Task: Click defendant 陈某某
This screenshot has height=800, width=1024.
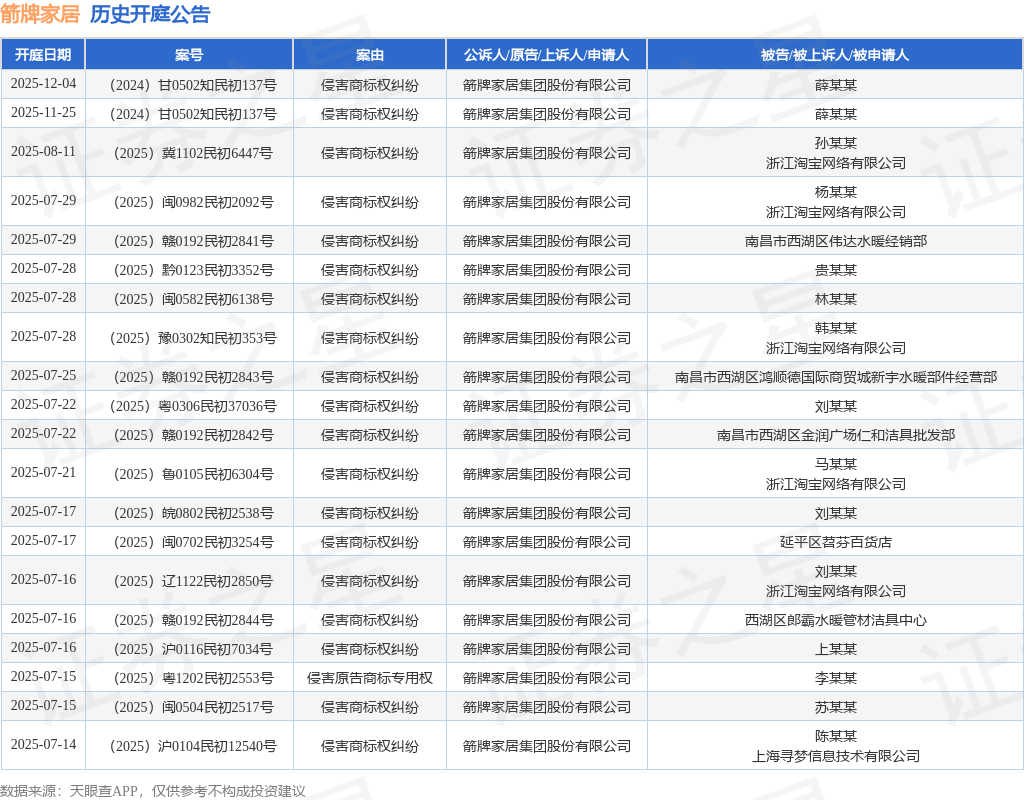Action: [x=835, y=736]
